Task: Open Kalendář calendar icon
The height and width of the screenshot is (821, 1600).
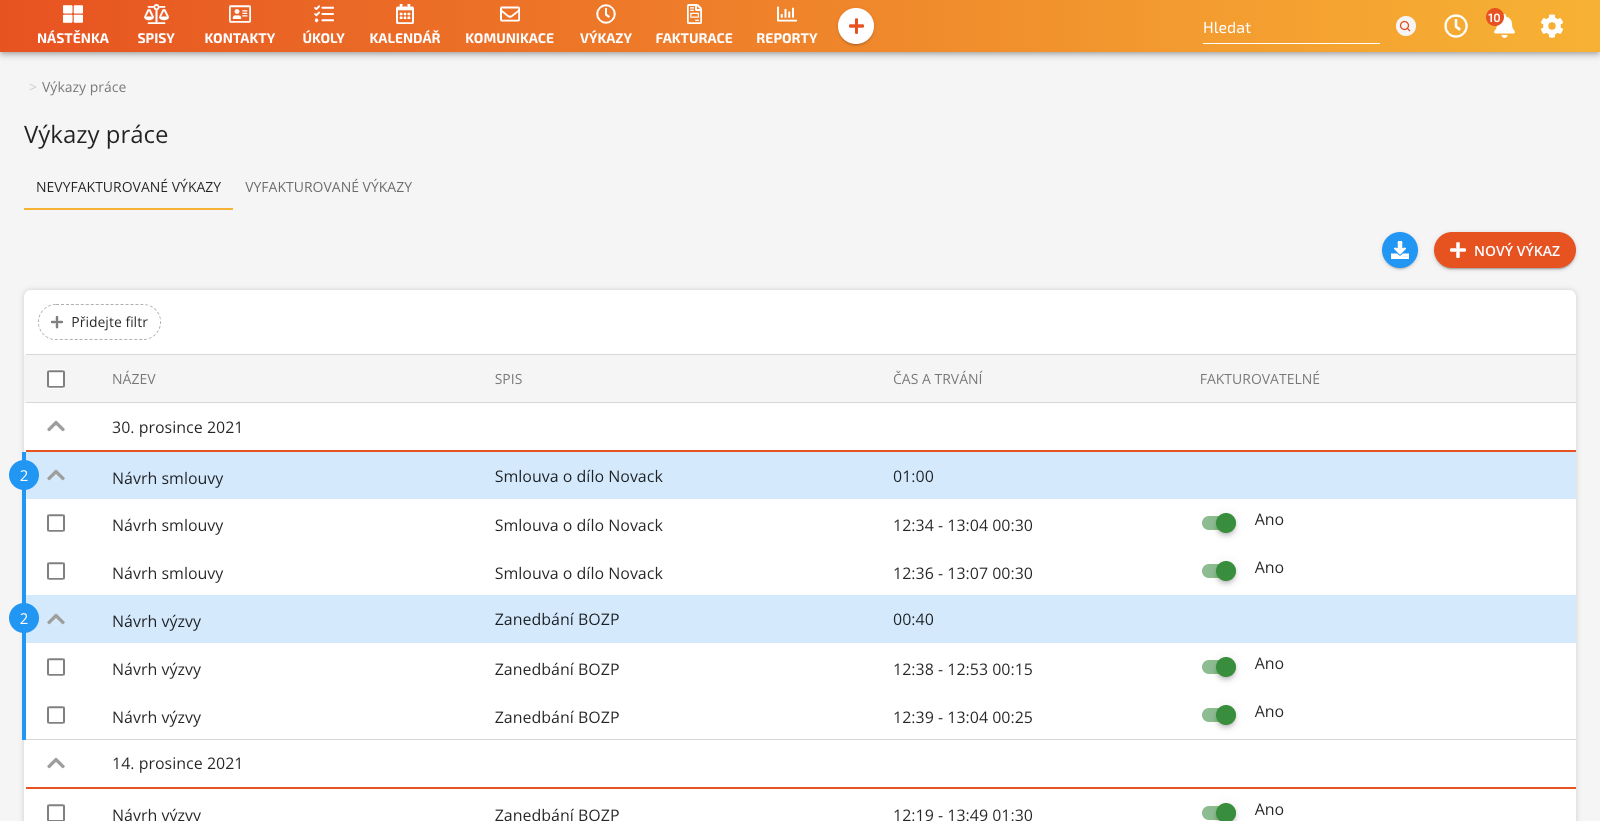Action: pos(405,14)
